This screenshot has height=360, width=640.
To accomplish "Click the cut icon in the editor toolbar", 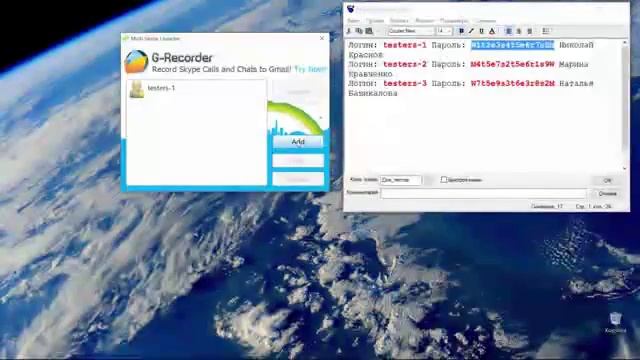I will [349, 31].
